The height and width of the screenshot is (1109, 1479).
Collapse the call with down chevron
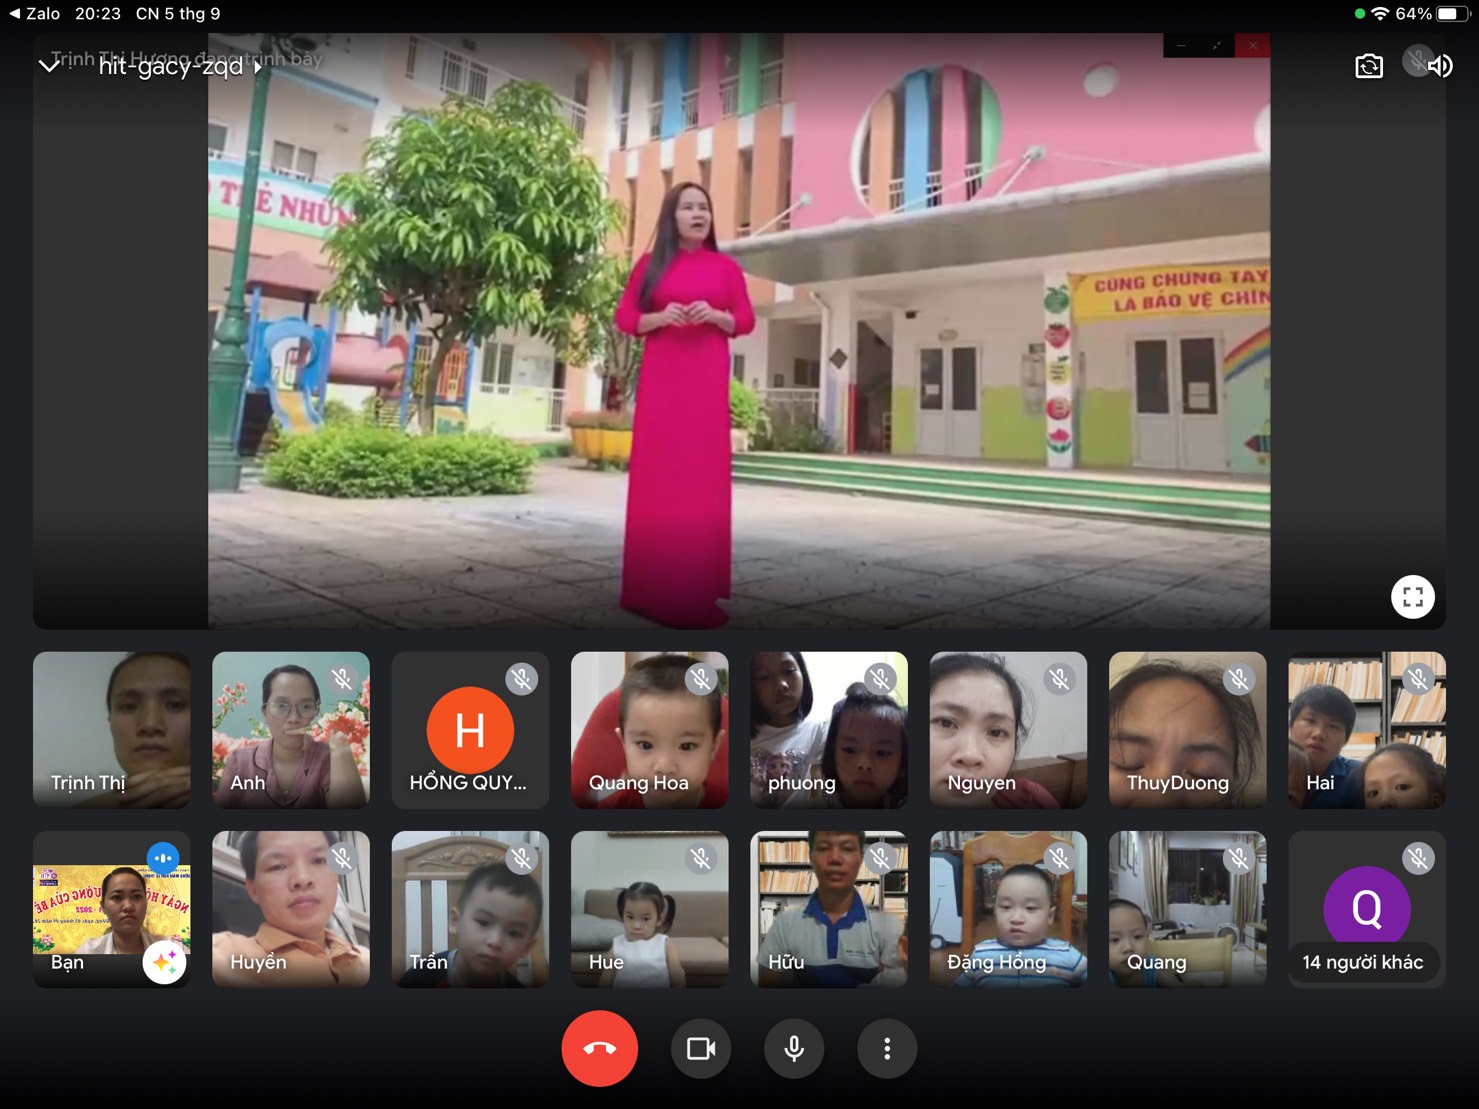tap(48, 66)
